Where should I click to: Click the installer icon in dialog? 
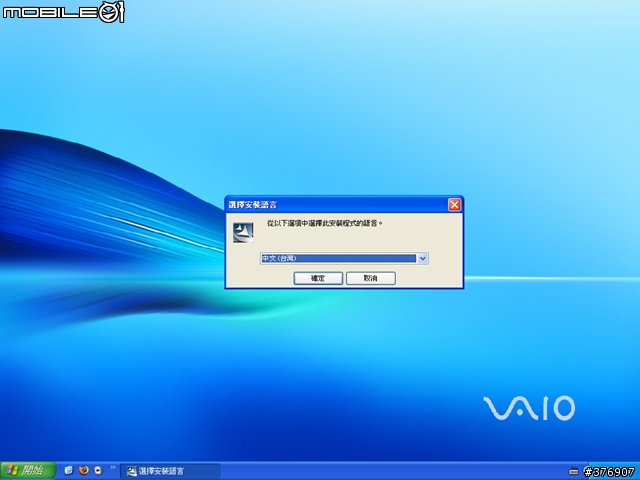[x=243, y=233]
